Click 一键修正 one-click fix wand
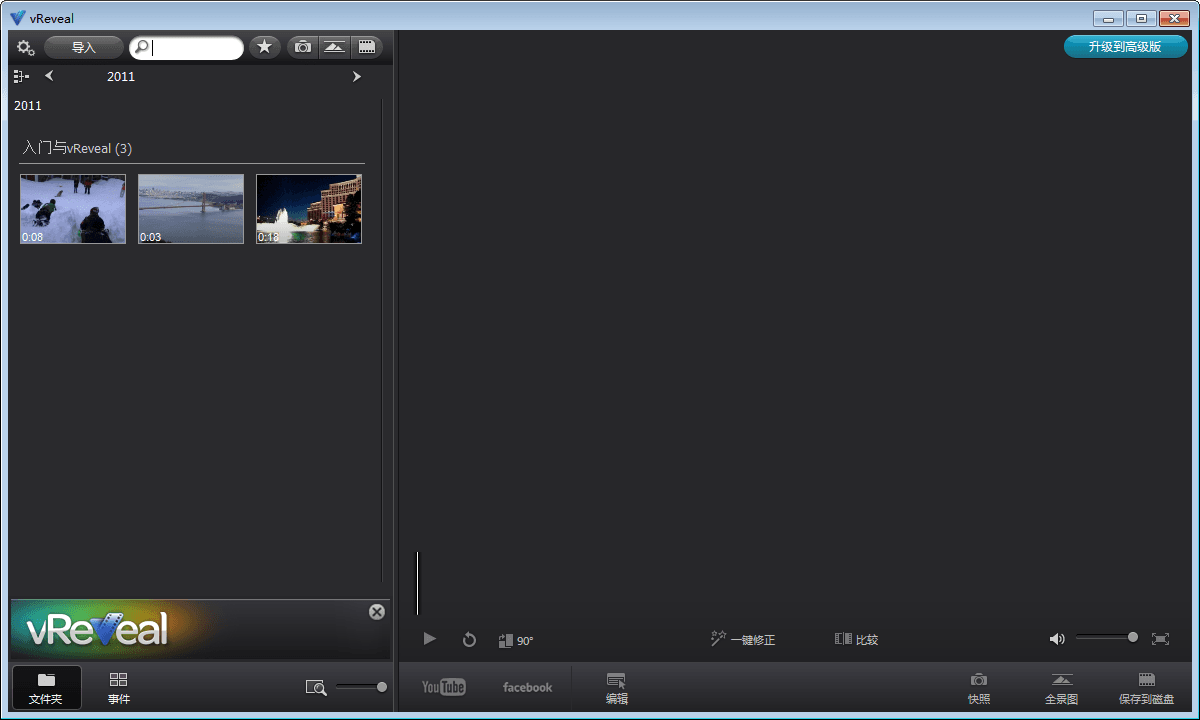 point(743,639)
